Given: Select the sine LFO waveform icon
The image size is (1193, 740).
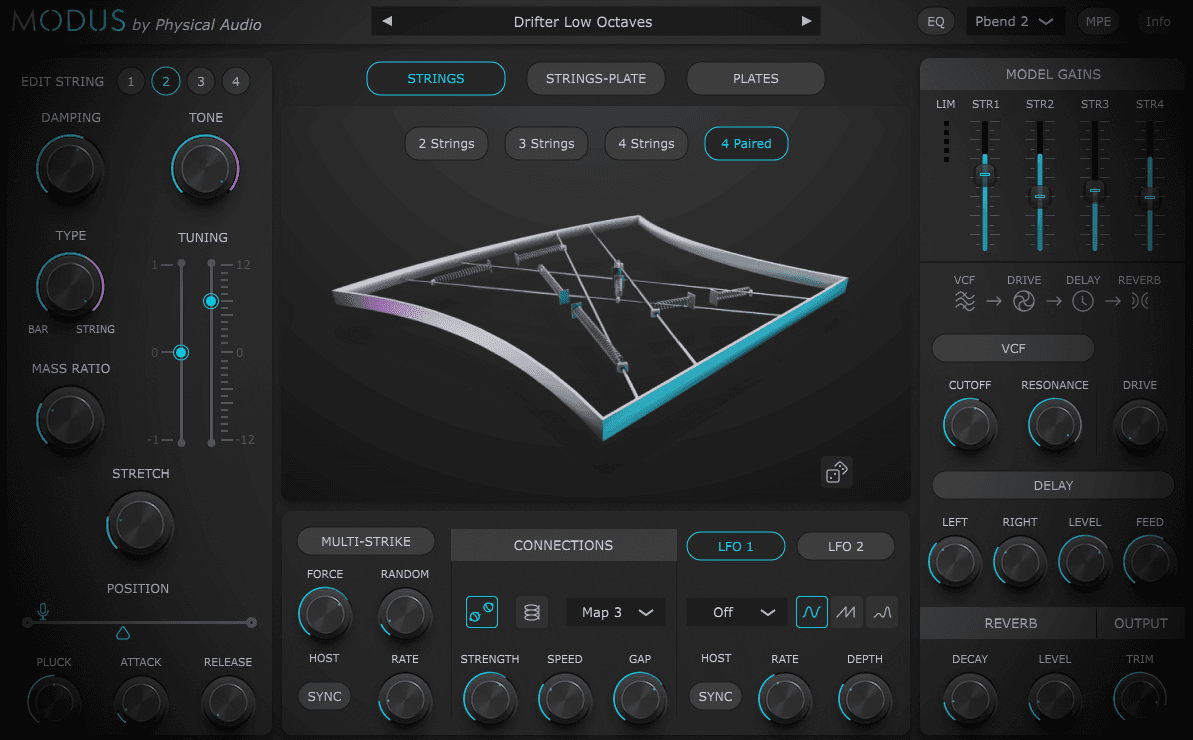Looking at the screenshot, I should tap(811, 612).
